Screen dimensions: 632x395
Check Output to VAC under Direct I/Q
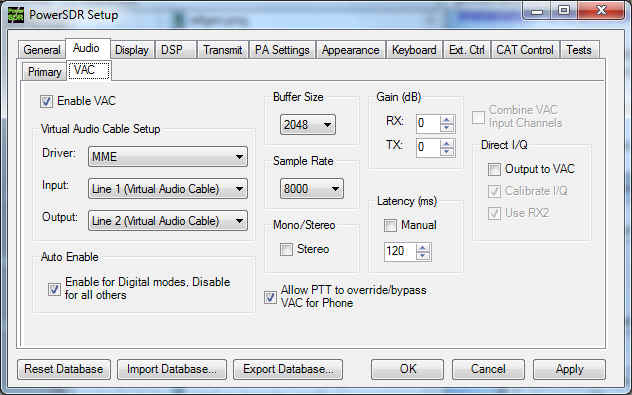tap(494, 169)
